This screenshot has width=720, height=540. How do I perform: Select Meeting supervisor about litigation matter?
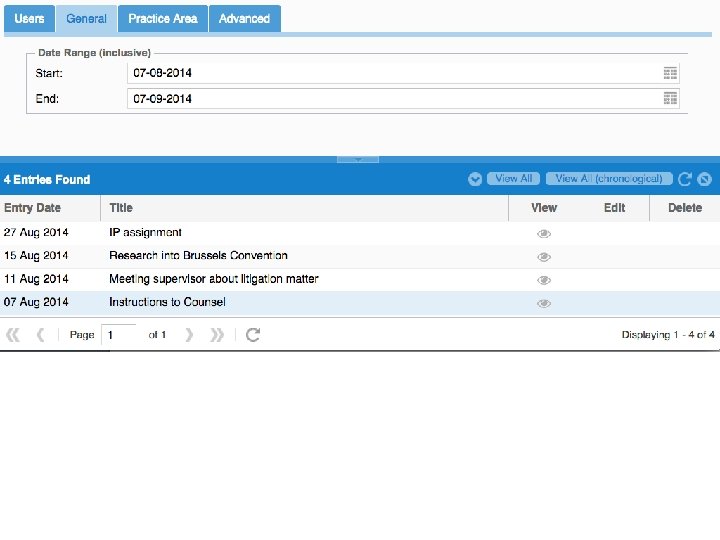[x=214, y=279]
